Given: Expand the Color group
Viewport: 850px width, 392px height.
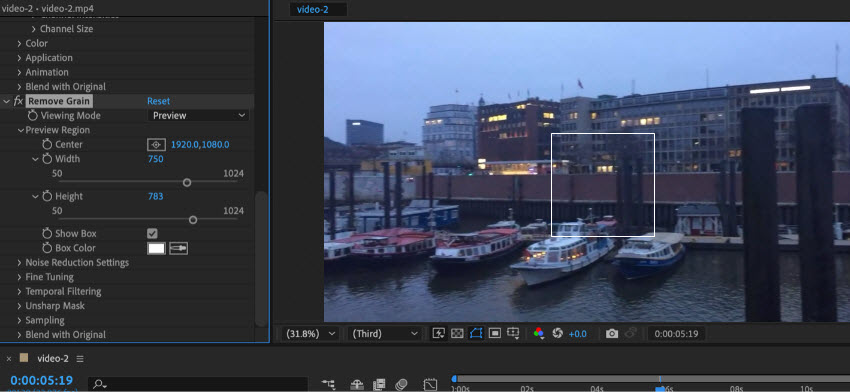Looking at the screenshot, I should [20, 43].
